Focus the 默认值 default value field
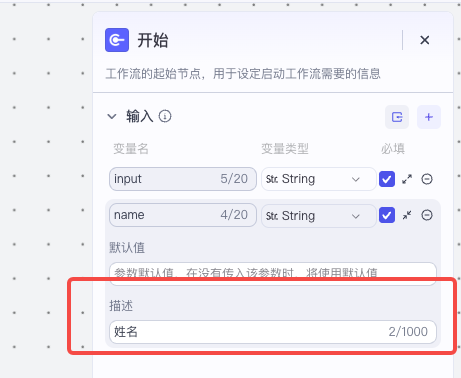Screen dimensions: 461x378 (273, 273)
